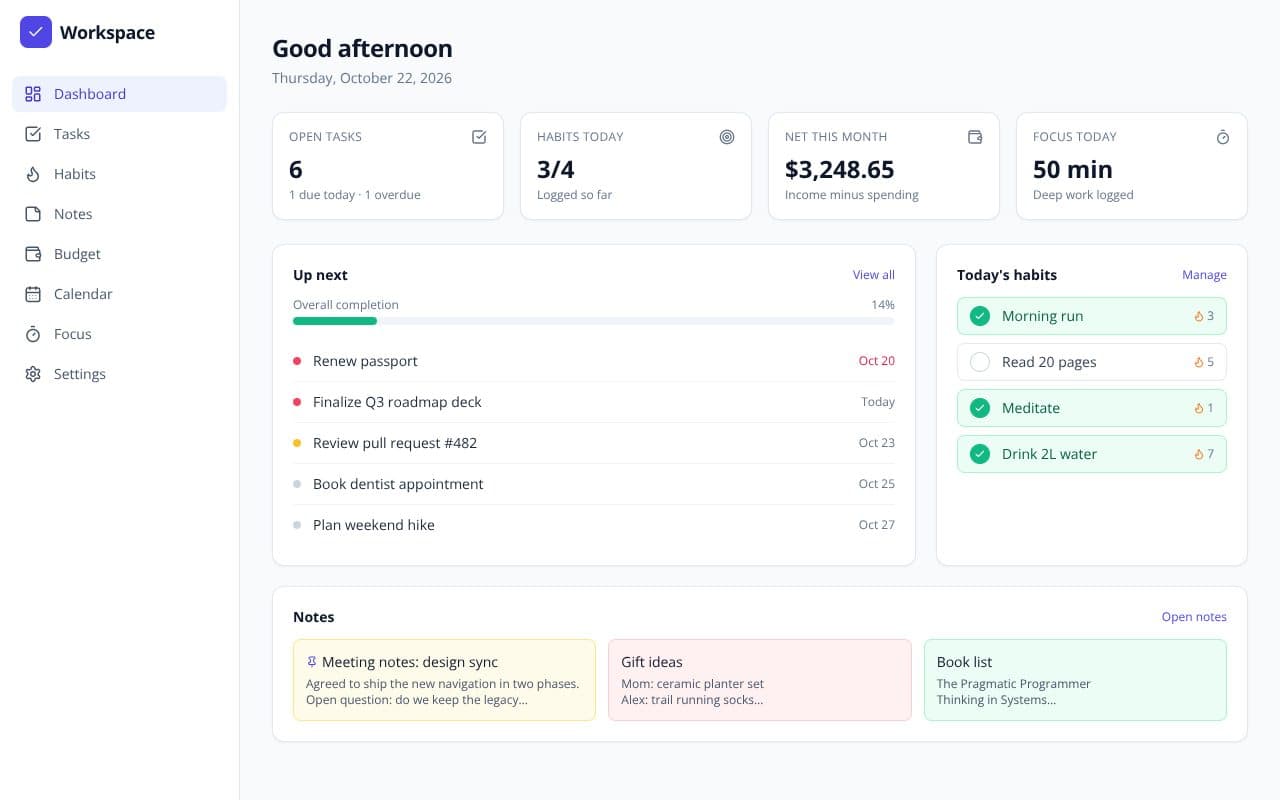Click Manage in Today's habits
This screenshot has width=1280, height=800.
1204,275
